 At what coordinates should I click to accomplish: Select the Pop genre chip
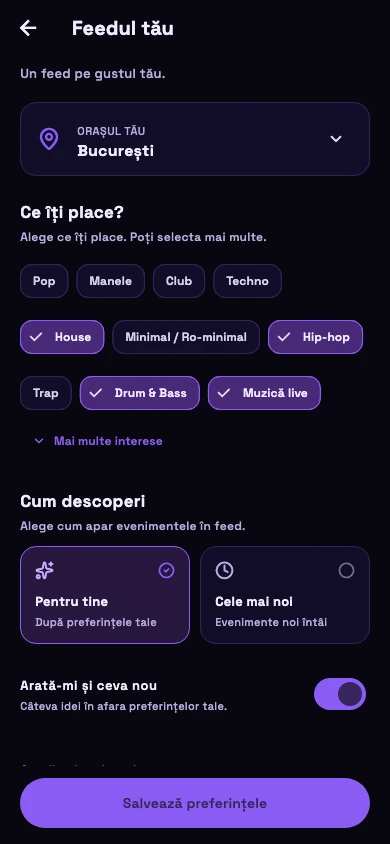[44, 281]
